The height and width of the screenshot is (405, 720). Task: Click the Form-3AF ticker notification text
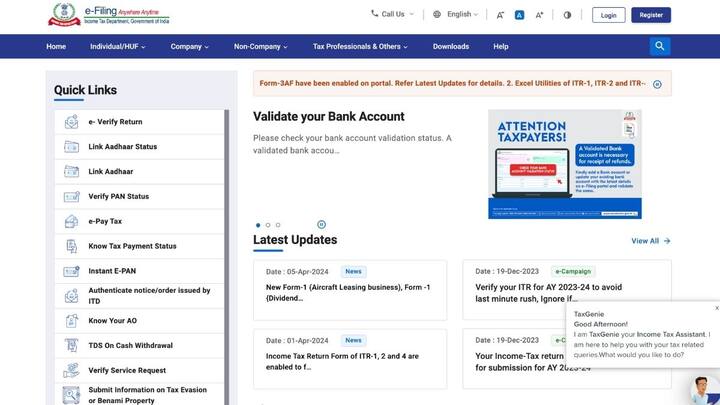(x=452, y=83)
